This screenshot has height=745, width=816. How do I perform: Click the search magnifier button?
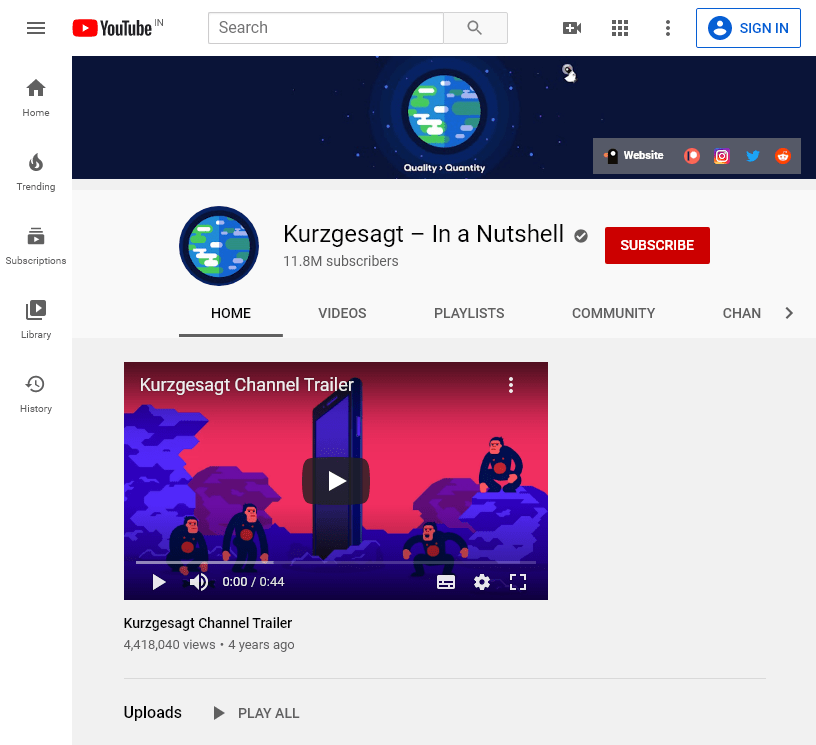coord(475,28)
